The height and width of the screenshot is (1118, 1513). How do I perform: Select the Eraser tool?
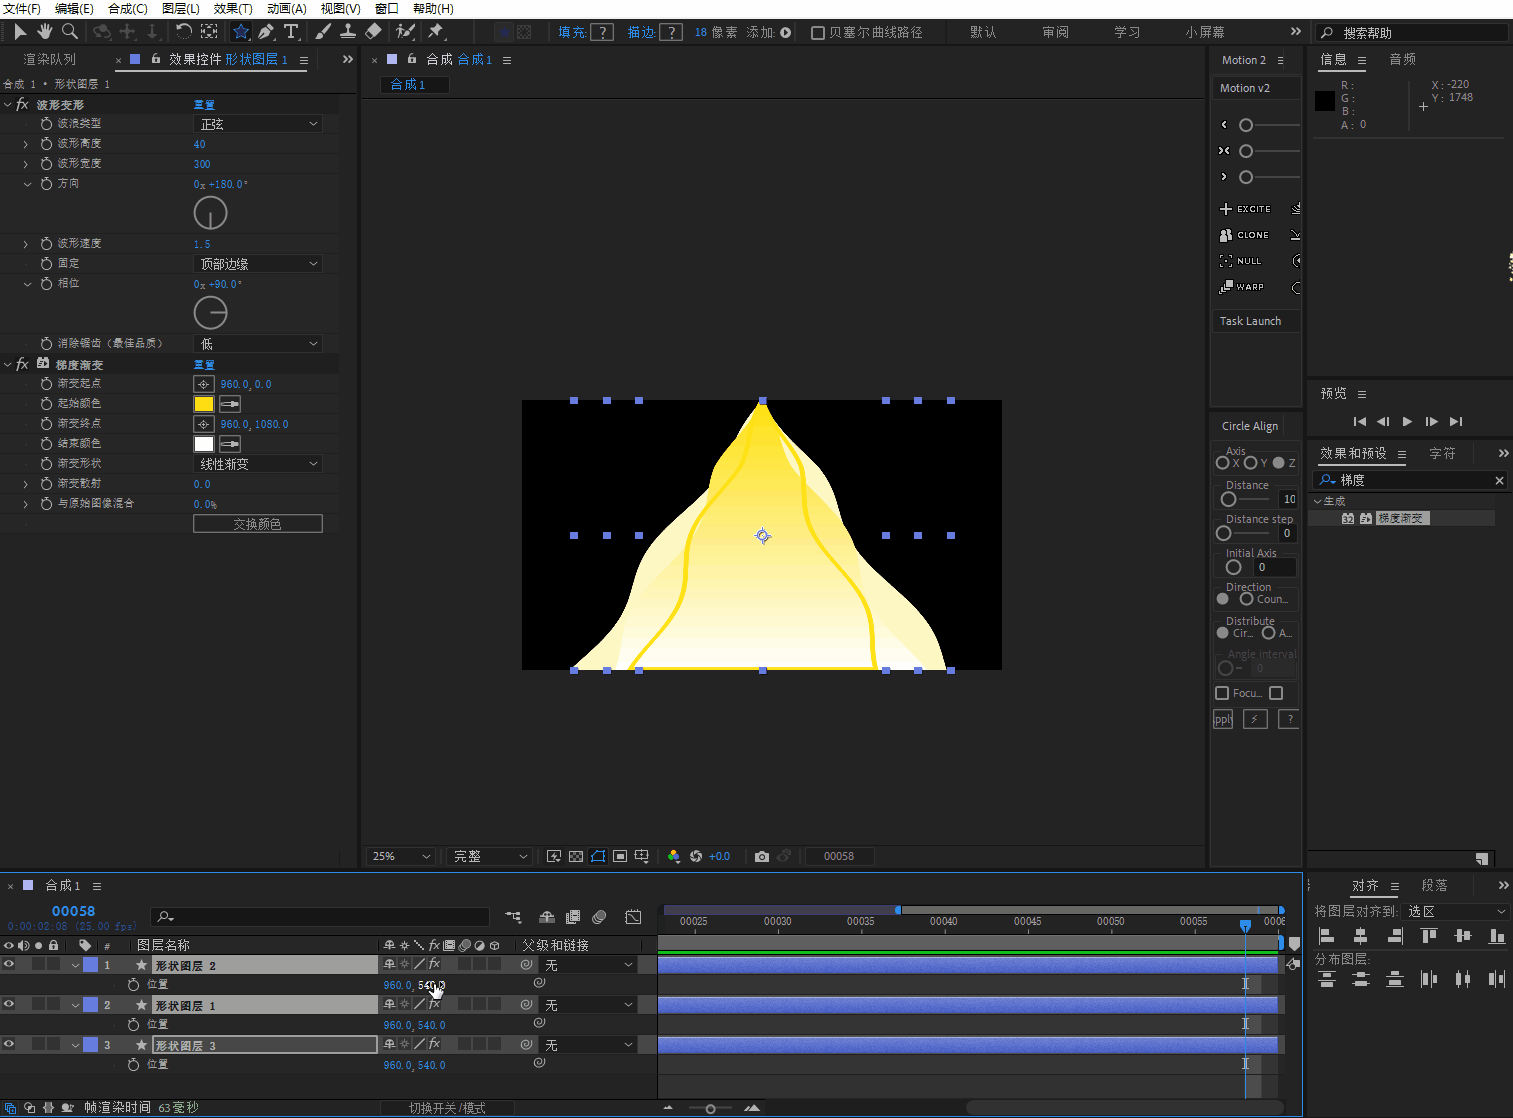click(x=373, y=32)
